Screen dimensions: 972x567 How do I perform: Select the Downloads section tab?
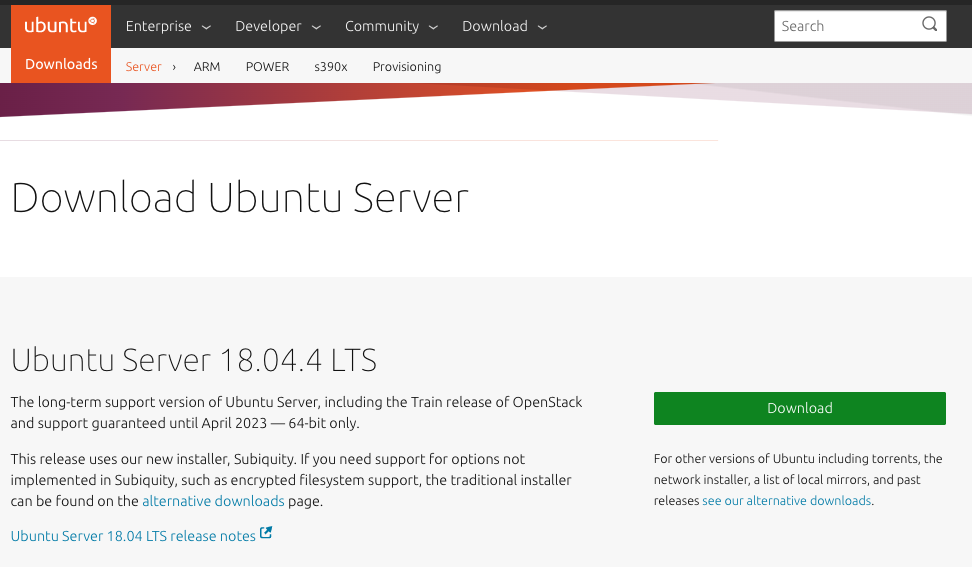61,64
